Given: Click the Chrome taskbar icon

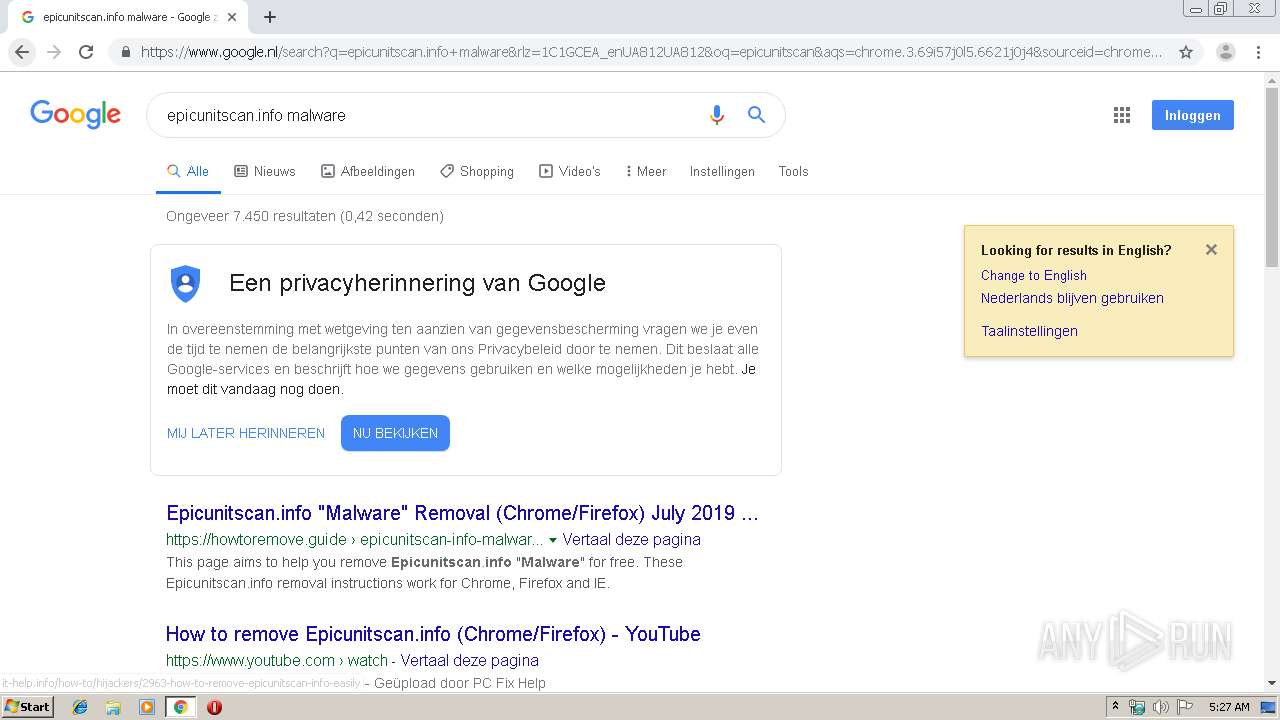Looking at the screenshot, I should point(180,707).
